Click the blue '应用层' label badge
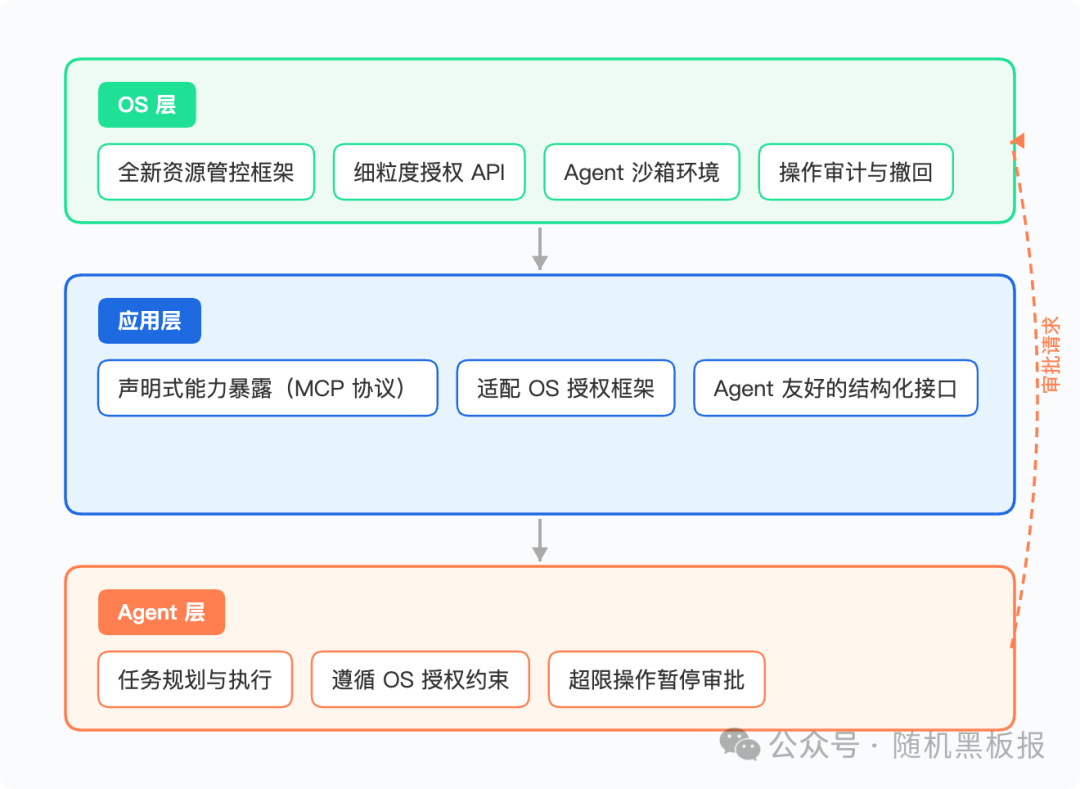Image resolution: width=1080 pixels, height=789 pixels. (x=149, y=320)
